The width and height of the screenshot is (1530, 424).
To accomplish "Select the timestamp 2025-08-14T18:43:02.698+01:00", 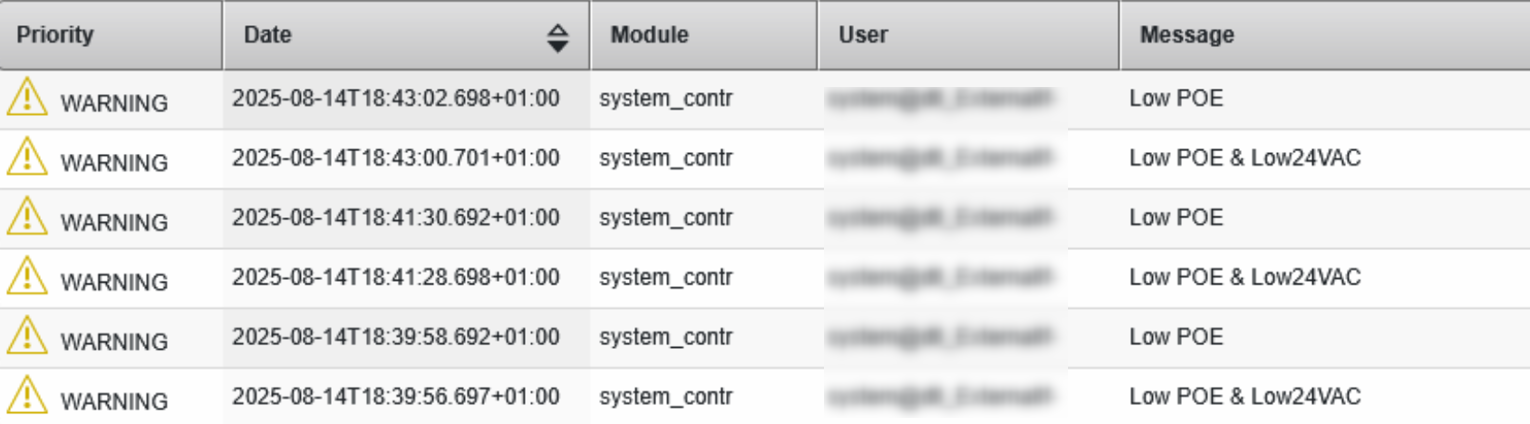I will coord(396,99).
